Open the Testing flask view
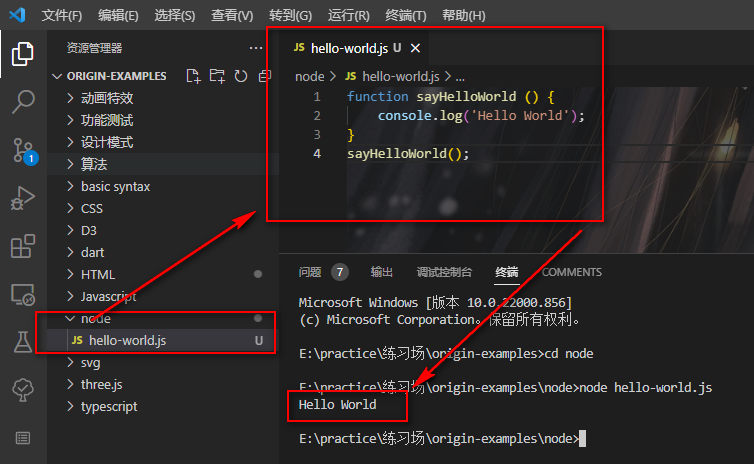 [x=23, y=342]
